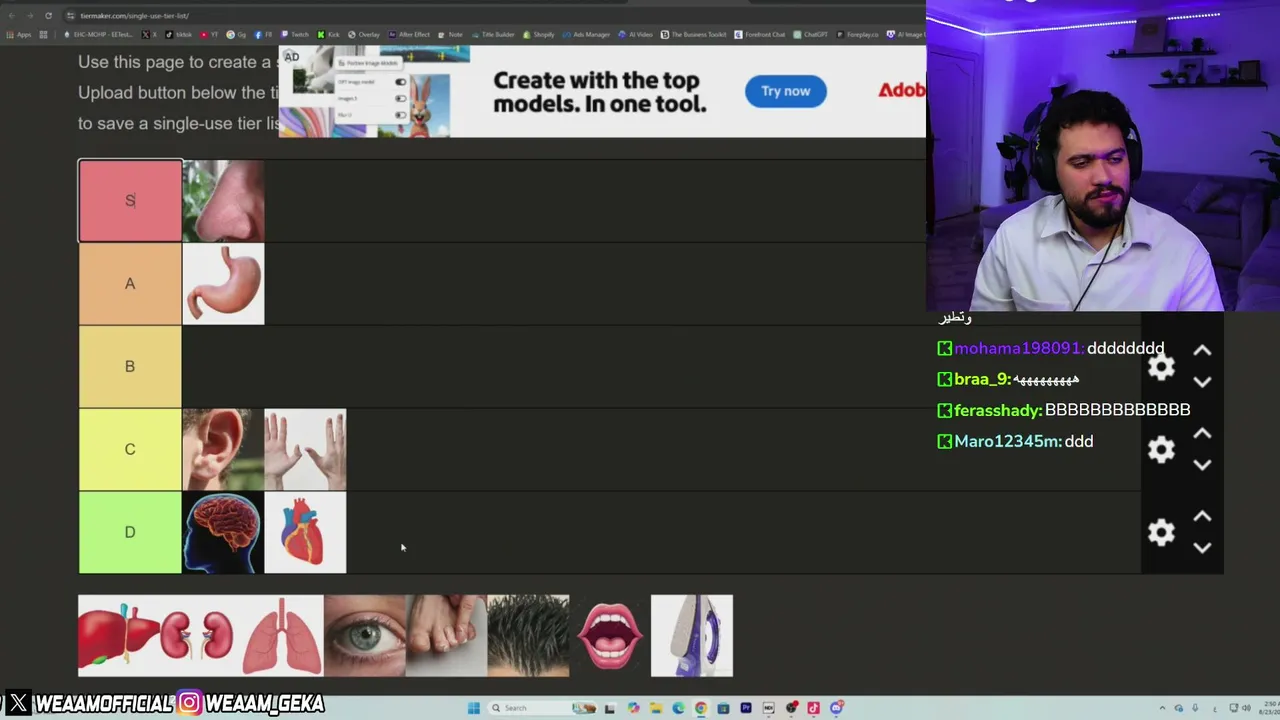1280x720 pixels.
Task: Pick the foot image from unranked pool
Action: point(447,636)
